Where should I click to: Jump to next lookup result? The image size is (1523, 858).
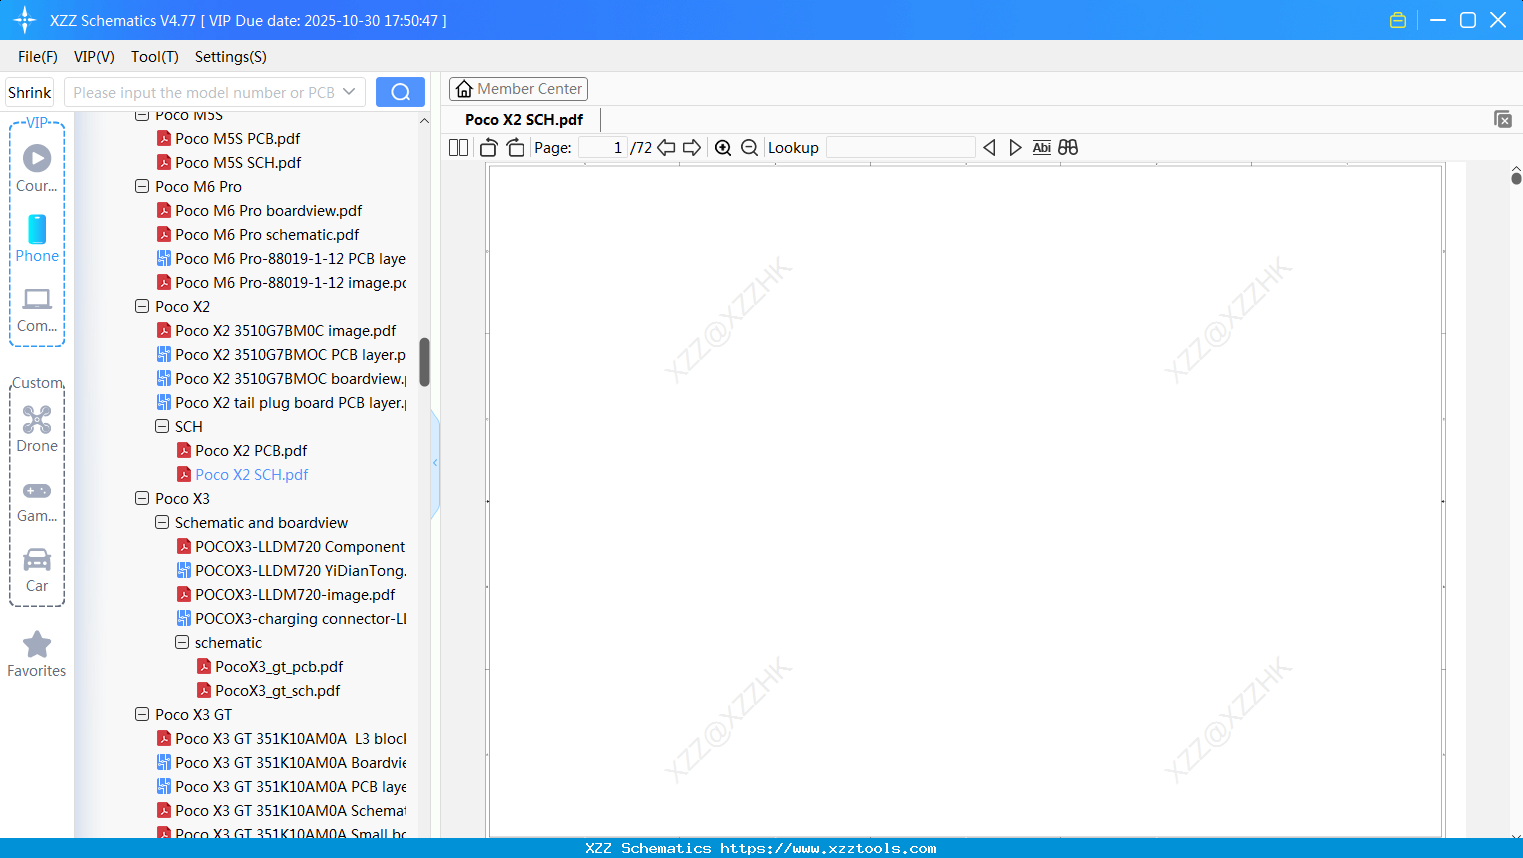pos(1015,148)
